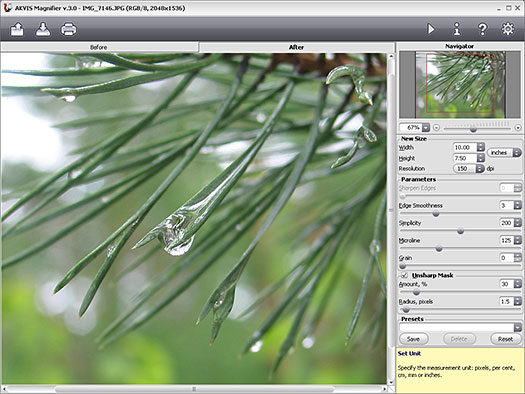525x394 pixels.
Task: Click the scroll left arrow under image
Action: pyautogui.click(x=4, y=389)
